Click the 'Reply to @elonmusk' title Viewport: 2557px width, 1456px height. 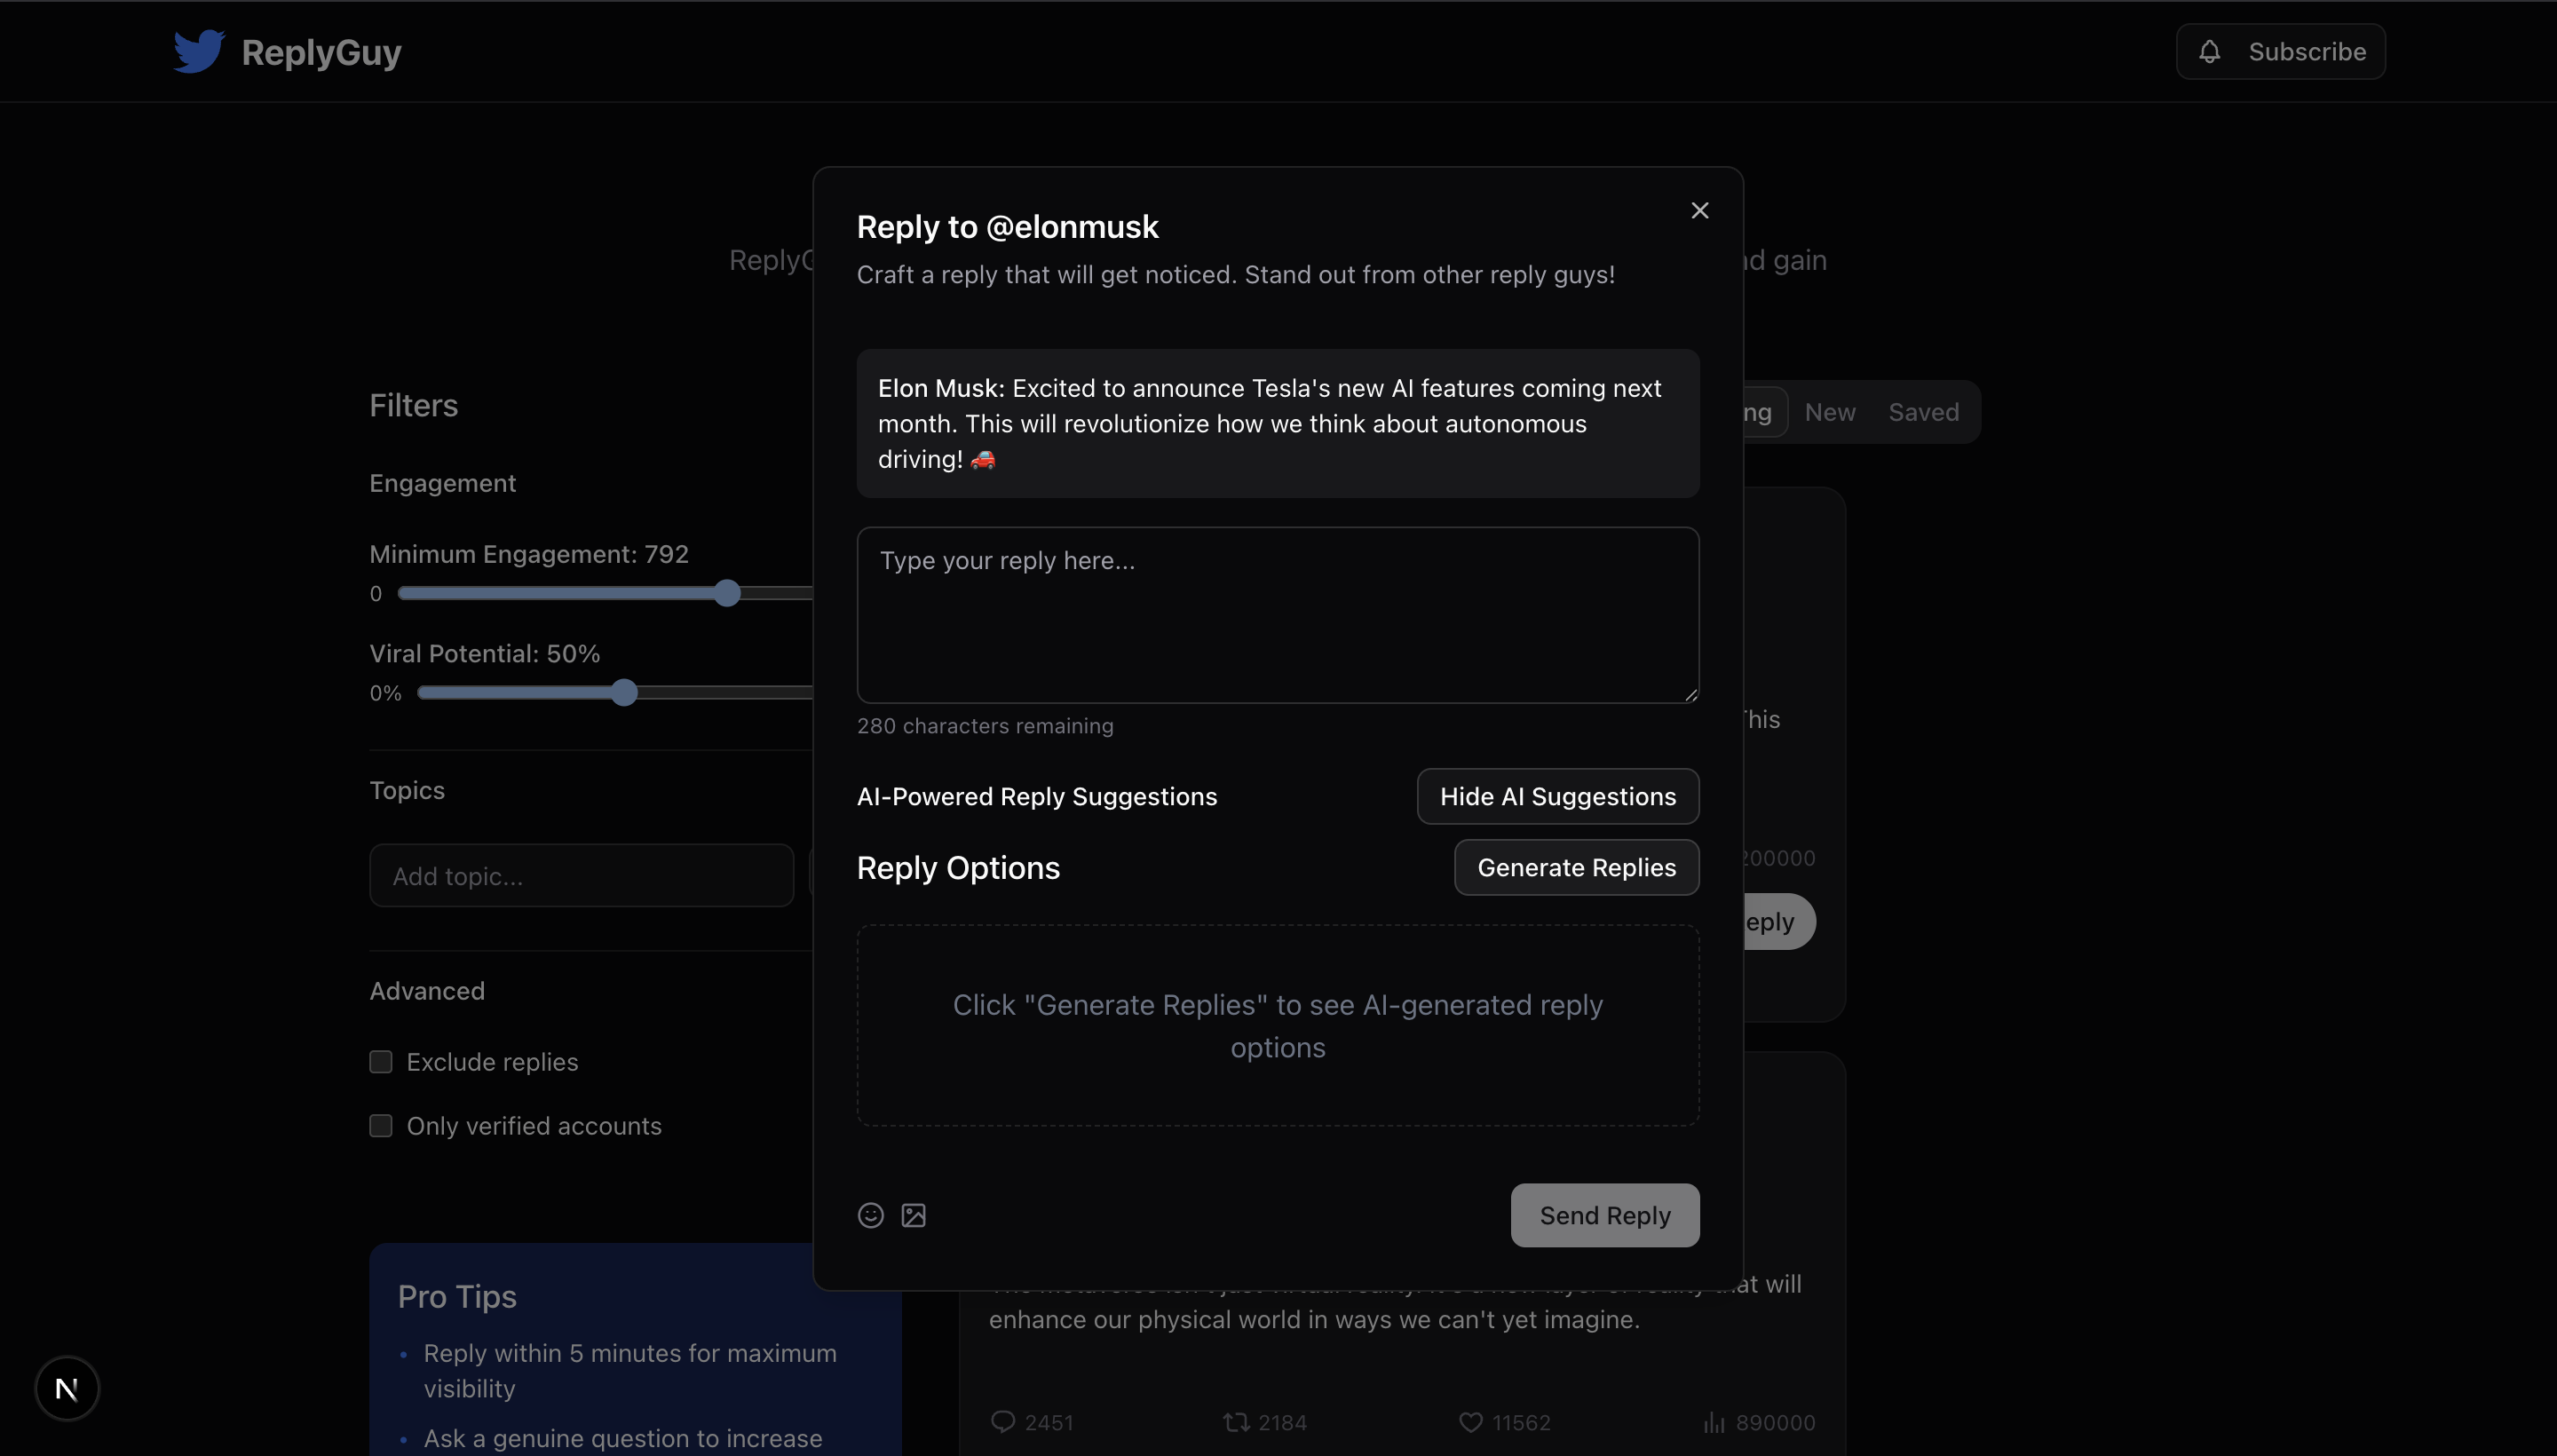tap(1007, 227)
